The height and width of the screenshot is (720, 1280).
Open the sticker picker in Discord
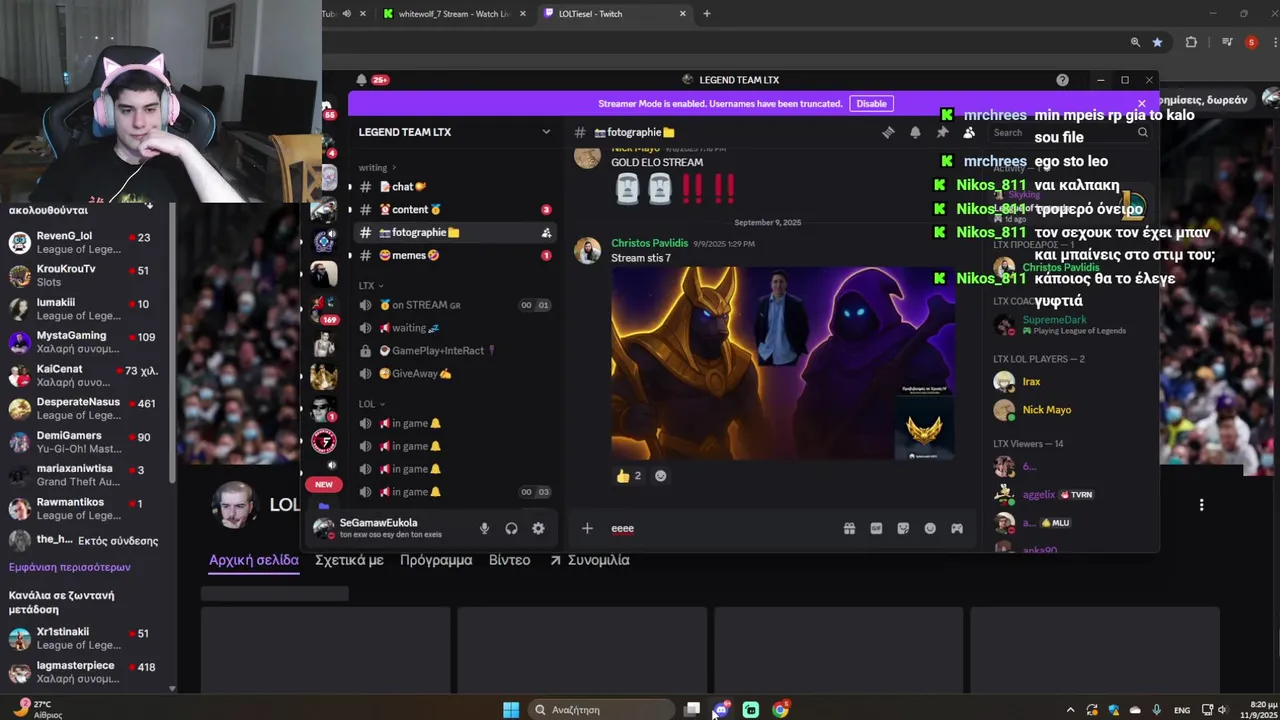coord(903,528)
